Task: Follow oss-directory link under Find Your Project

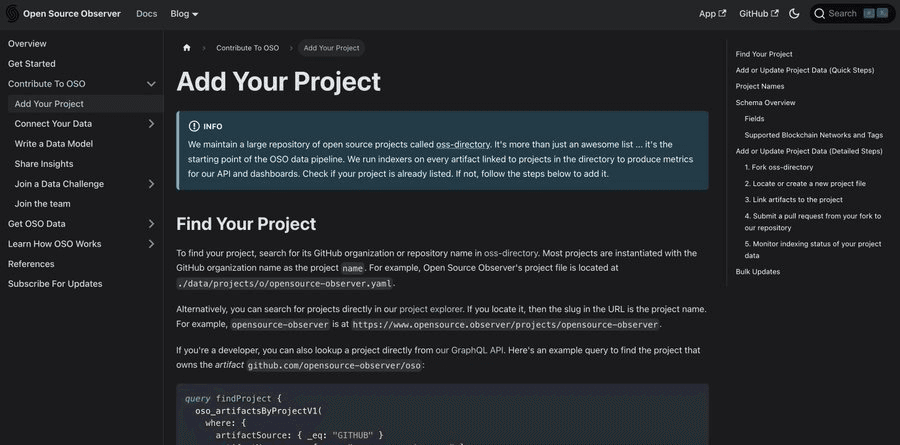Action: click(511, 253)
